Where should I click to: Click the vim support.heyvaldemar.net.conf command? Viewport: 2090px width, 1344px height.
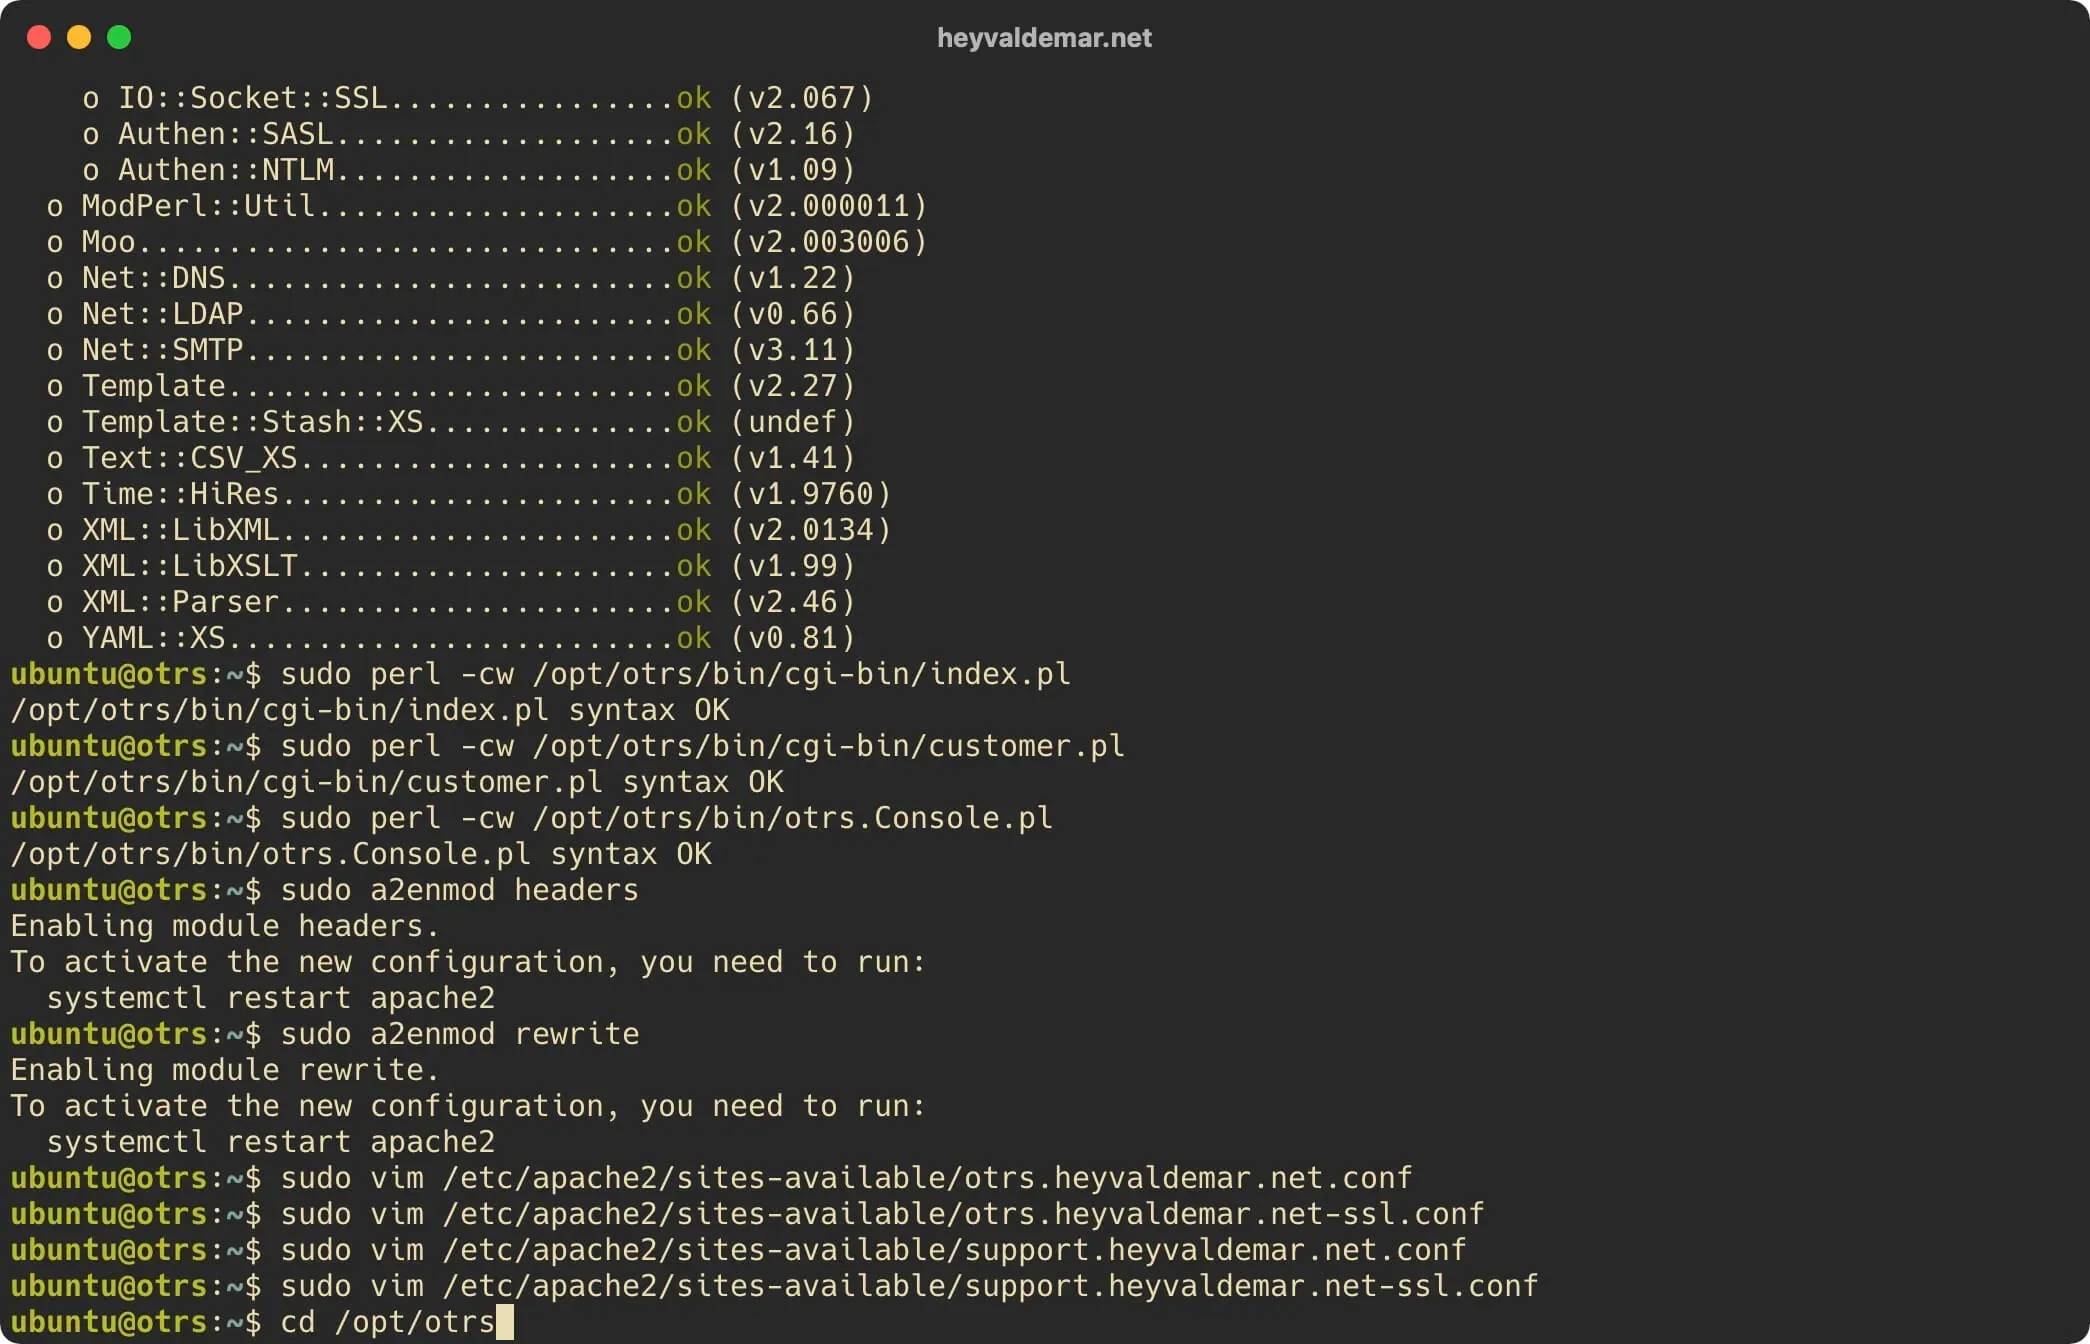873,1250
